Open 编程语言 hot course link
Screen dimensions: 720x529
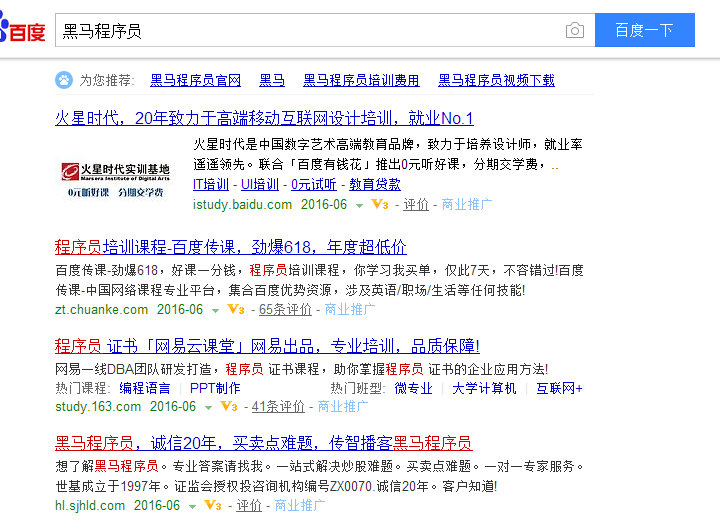pyautogui.click(x=145, y=388)
